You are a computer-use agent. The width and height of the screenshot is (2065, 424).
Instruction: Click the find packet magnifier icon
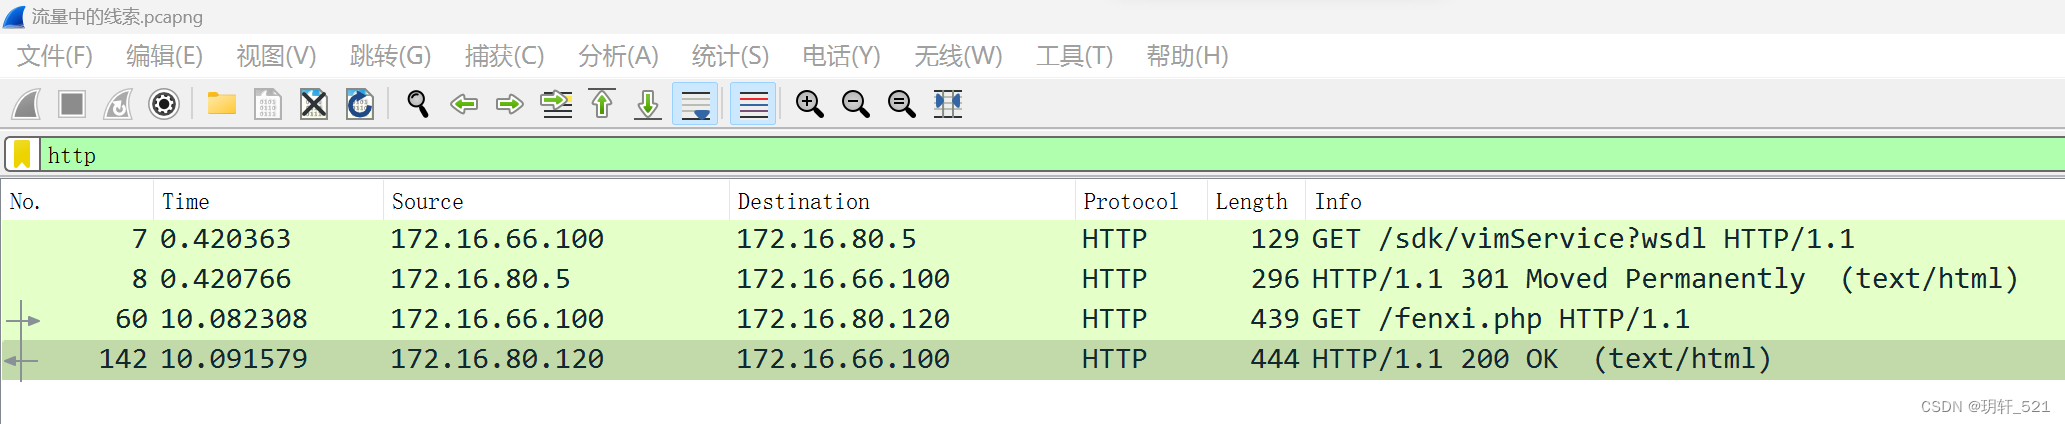(418, 104)
